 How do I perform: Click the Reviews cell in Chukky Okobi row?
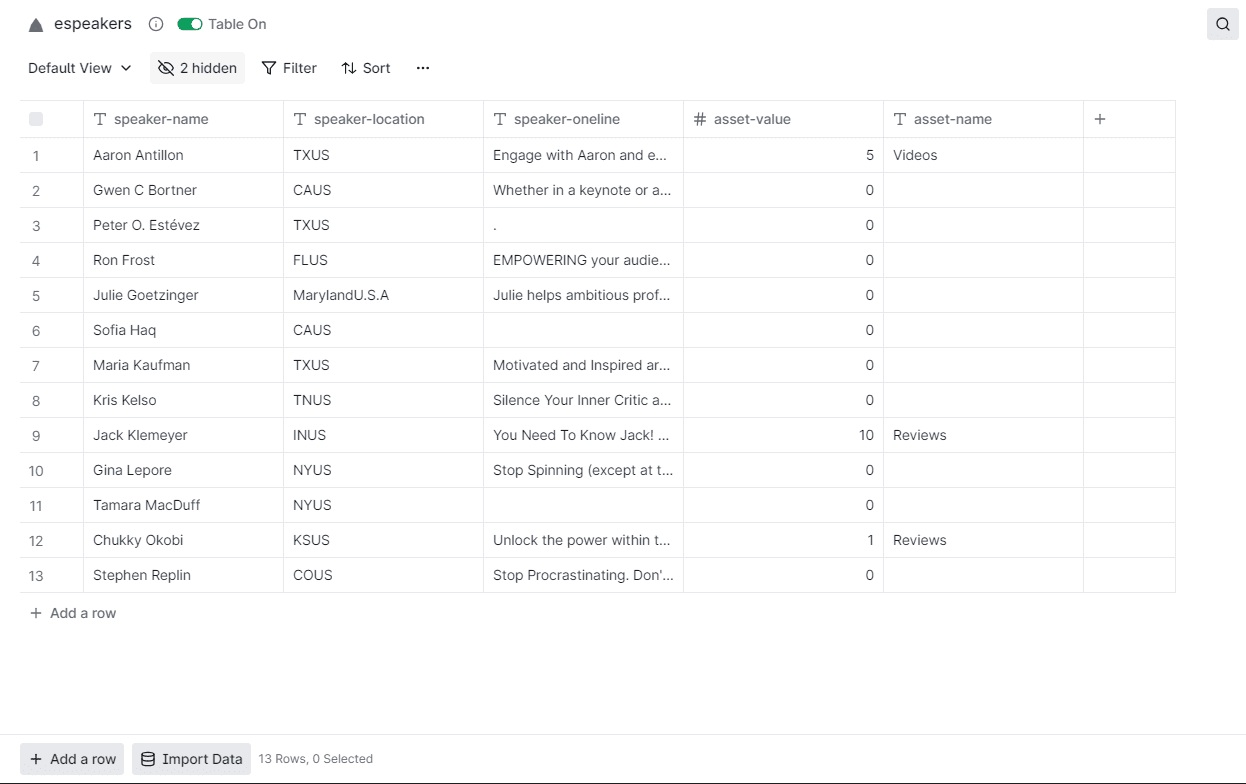pos(984,540)
